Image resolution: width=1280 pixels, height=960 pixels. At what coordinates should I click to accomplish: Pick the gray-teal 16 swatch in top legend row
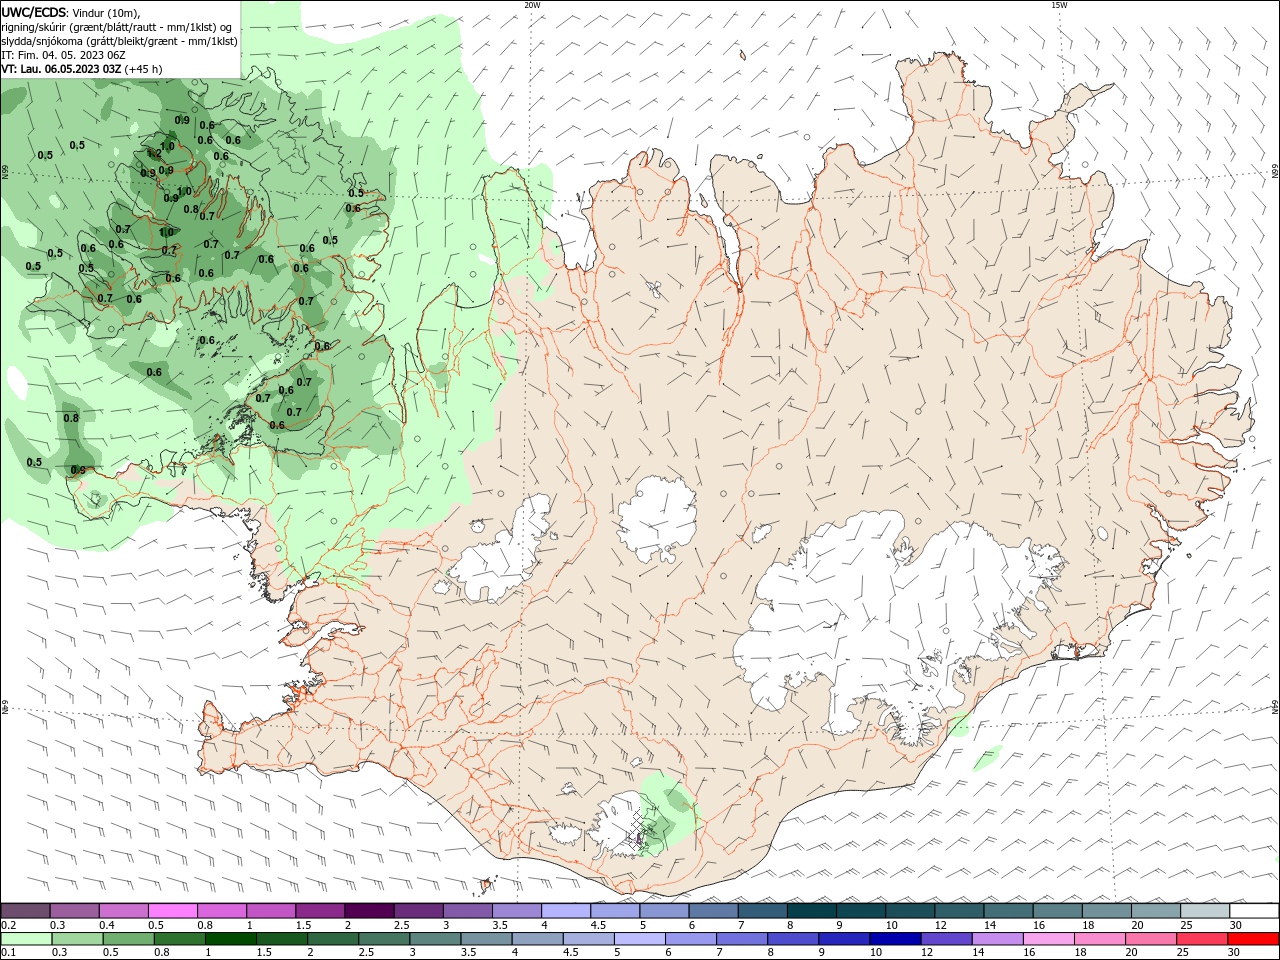click(1057, 911)
